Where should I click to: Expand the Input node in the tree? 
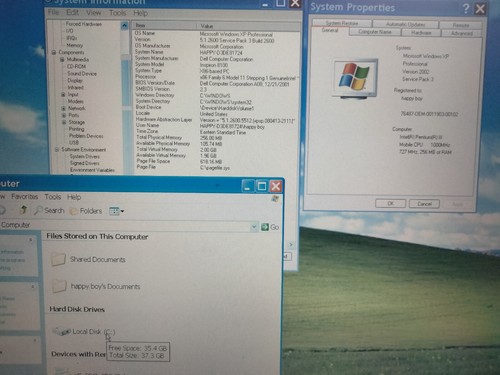pos(63,95)
